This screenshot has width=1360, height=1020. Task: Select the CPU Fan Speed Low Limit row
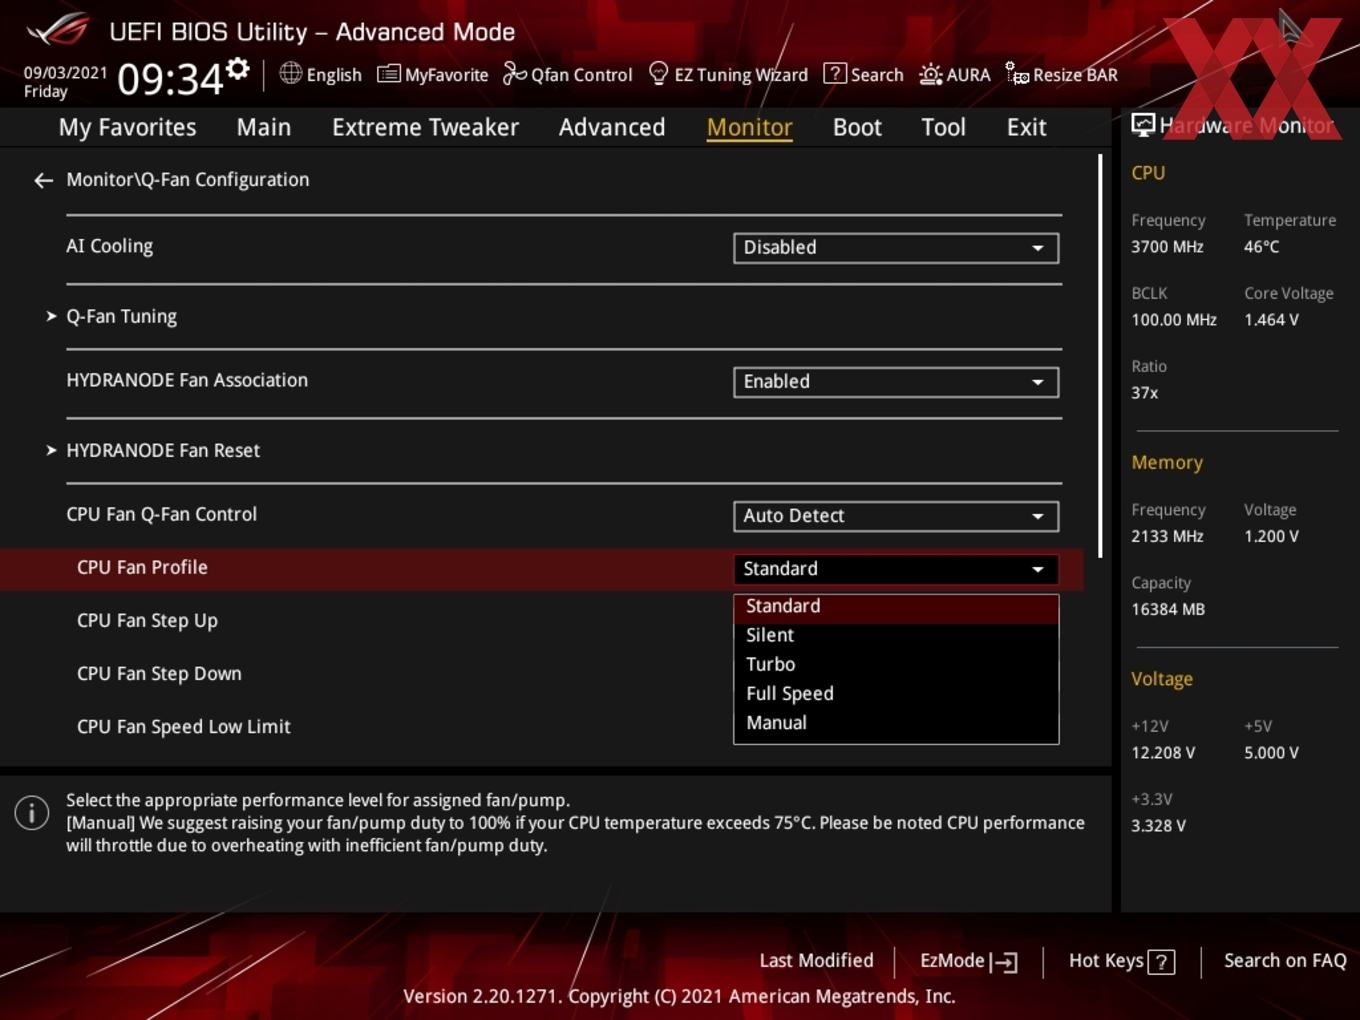pos(540,727)
